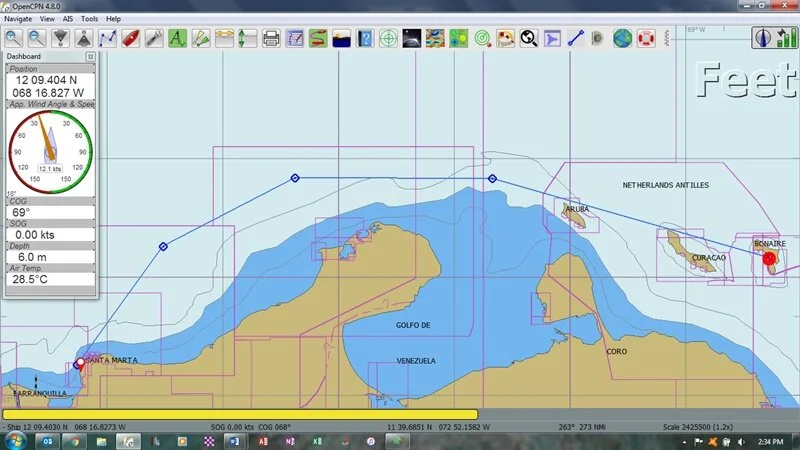Toggle the radar rings plugin icon

click(x=482, y=38)
